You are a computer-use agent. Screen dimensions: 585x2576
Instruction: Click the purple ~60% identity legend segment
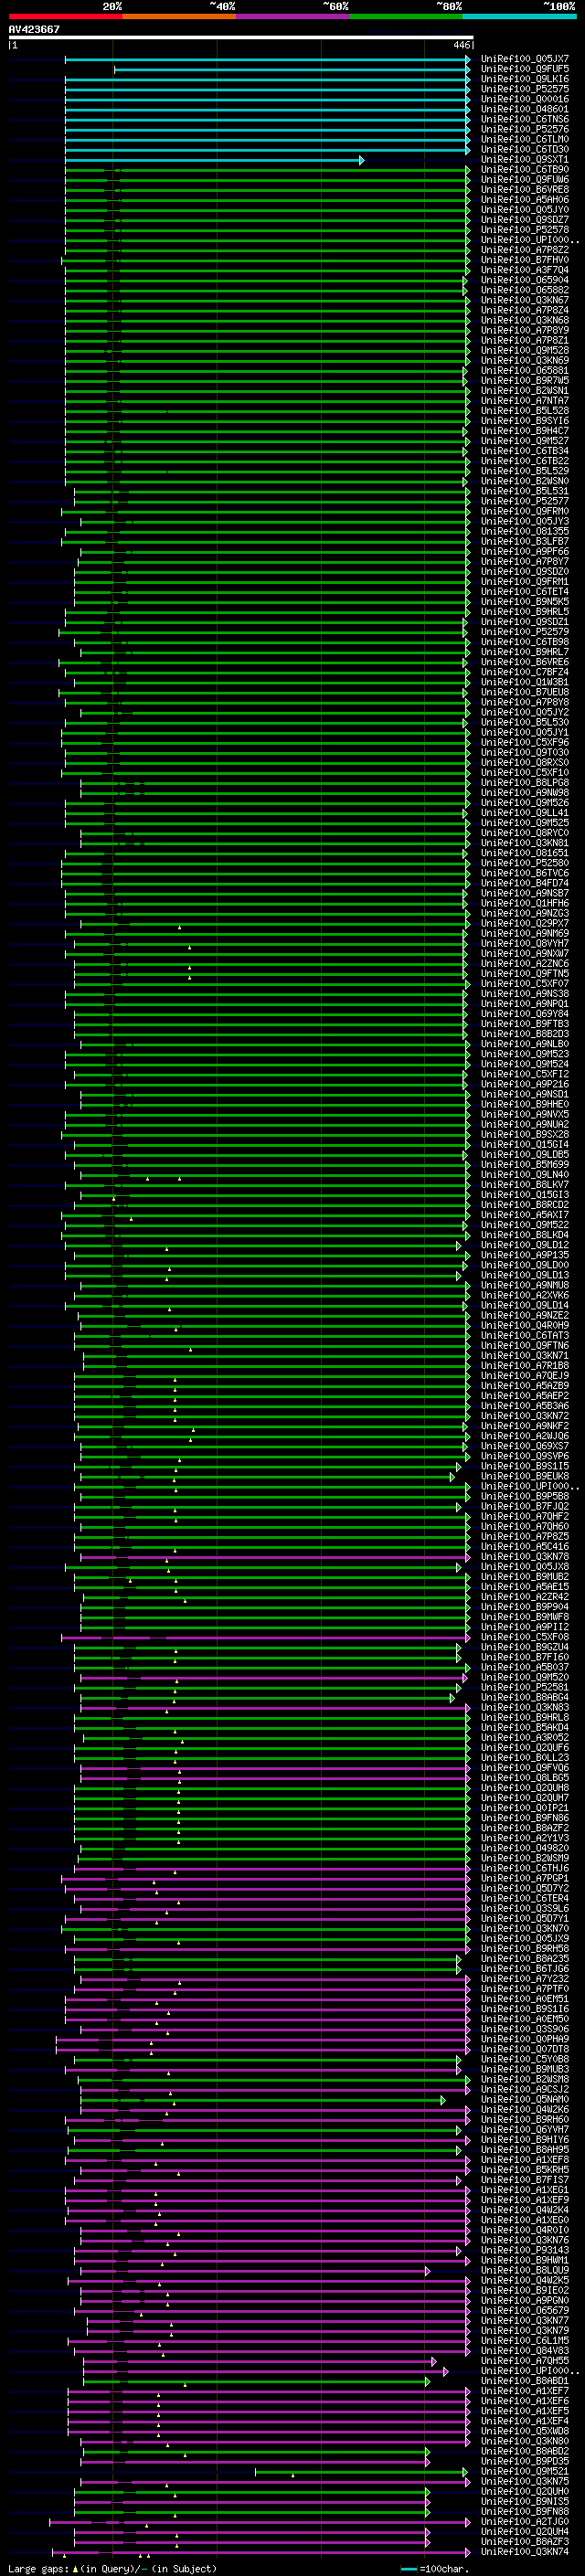(292, 16)
